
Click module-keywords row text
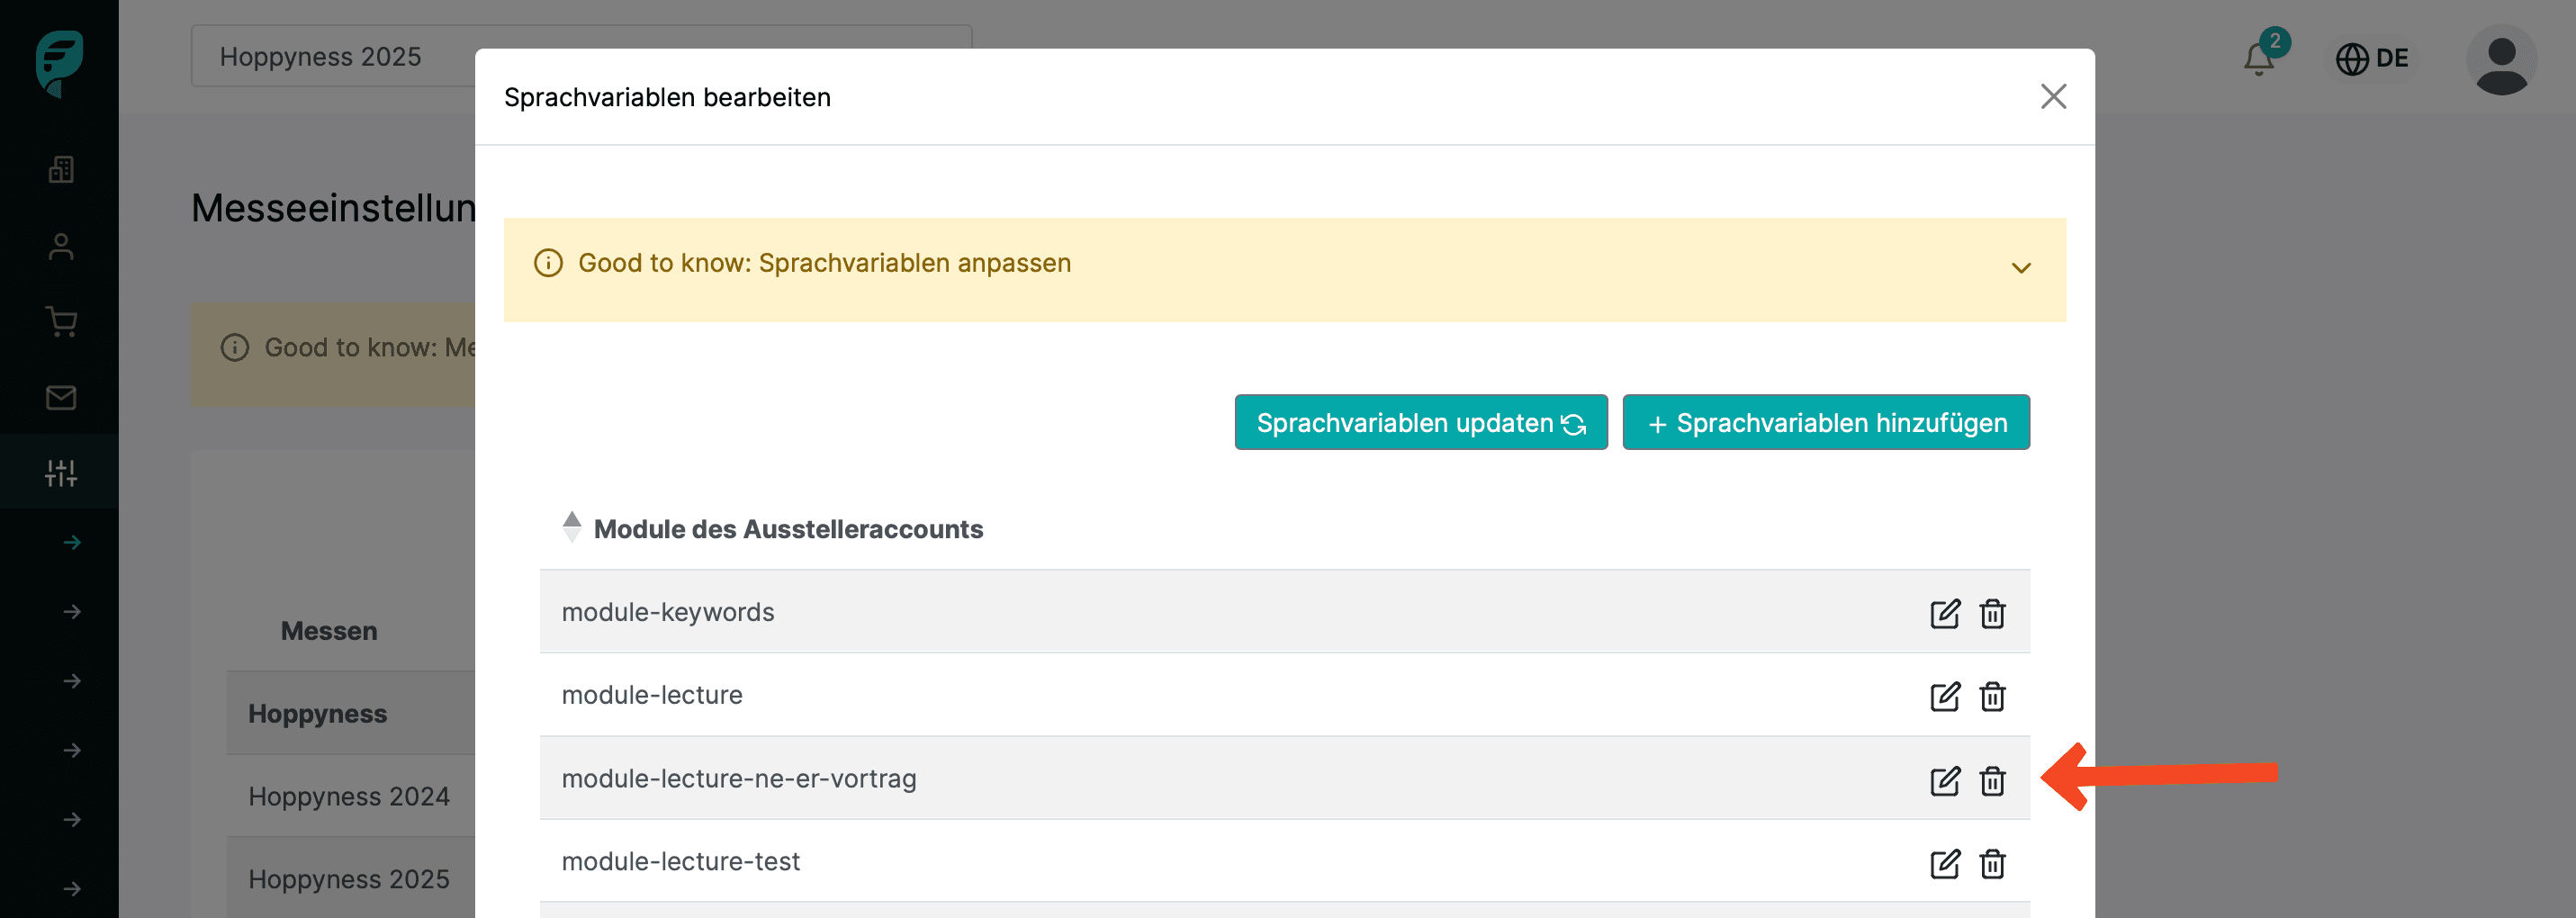667,612
